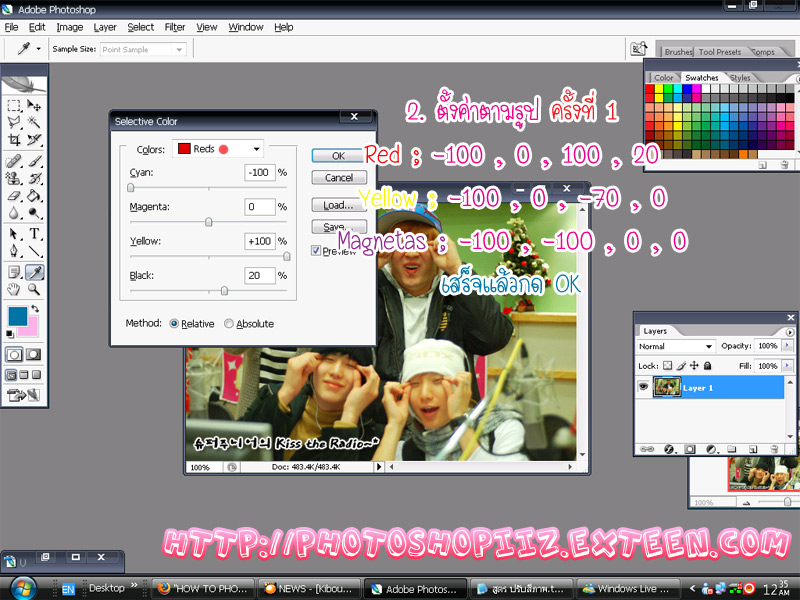The image size is (800, 600).
Task: Toggle Lock image pixels in Layers
Action: pyautogui.click(x=681, y=366)
